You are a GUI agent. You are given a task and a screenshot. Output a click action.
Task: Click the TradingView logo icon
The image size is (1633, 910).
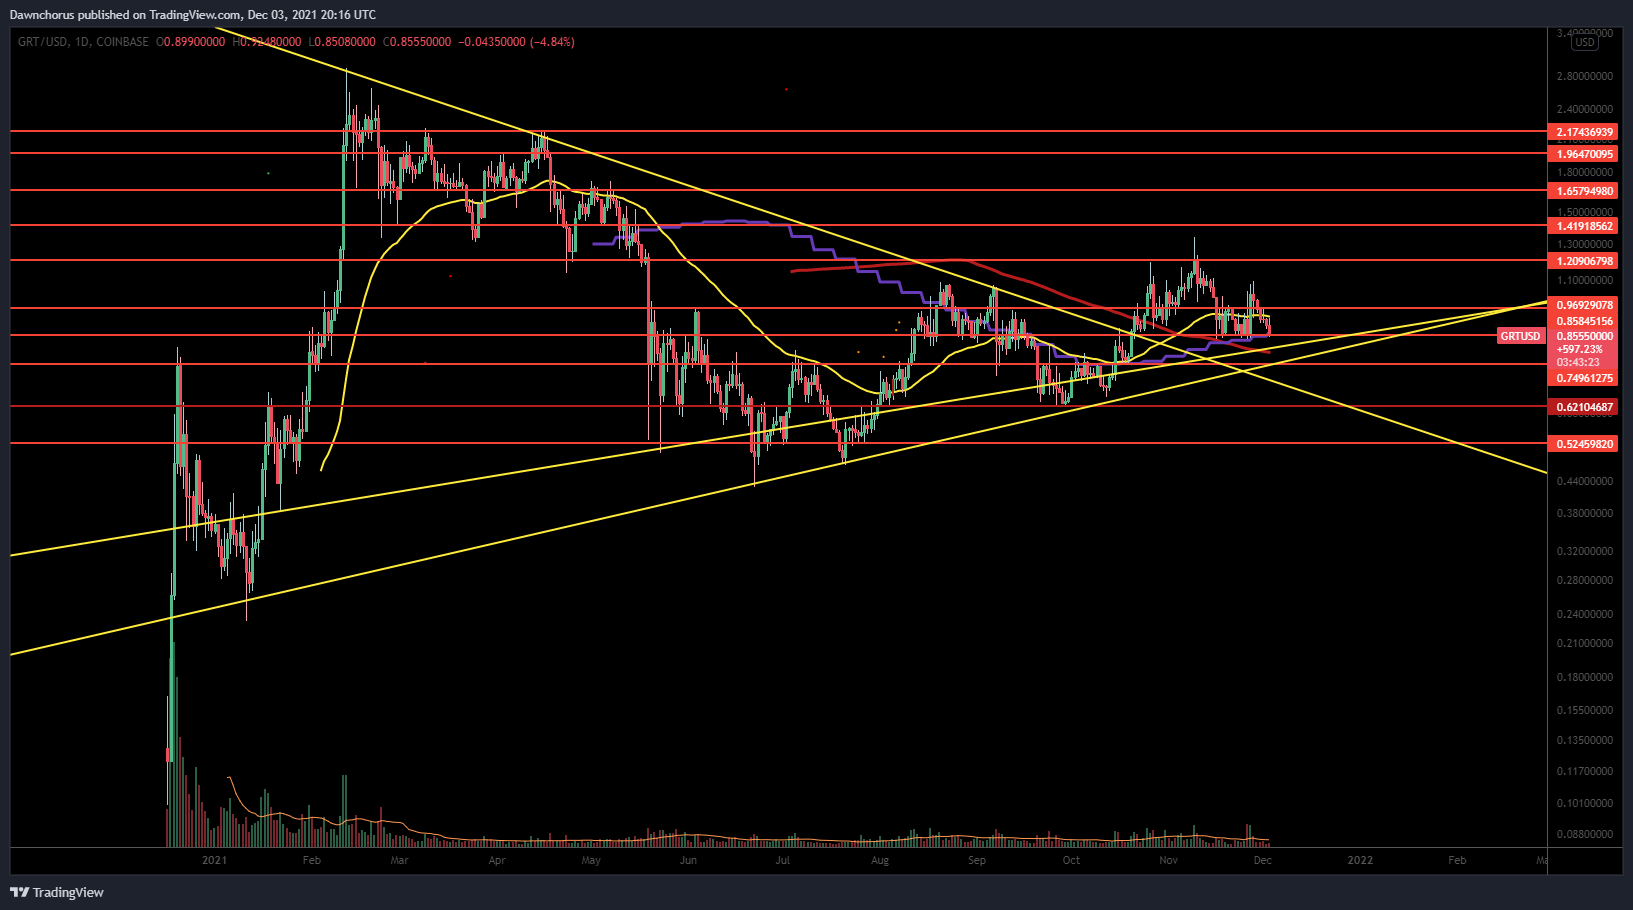[x=19, y=892]
